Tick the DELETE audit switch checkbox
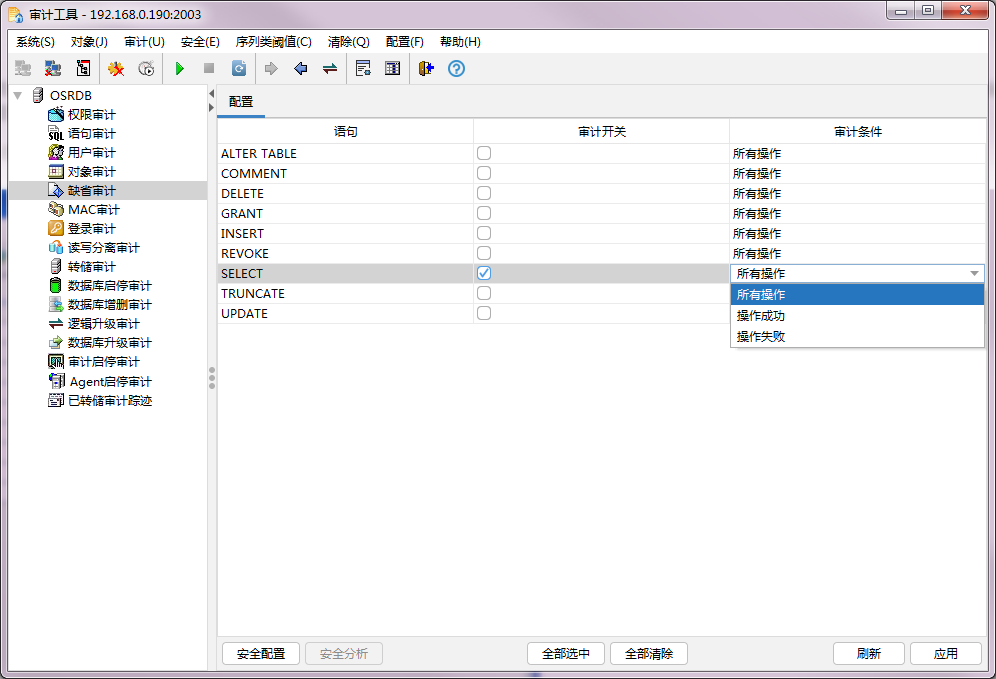 click(484, 193)
